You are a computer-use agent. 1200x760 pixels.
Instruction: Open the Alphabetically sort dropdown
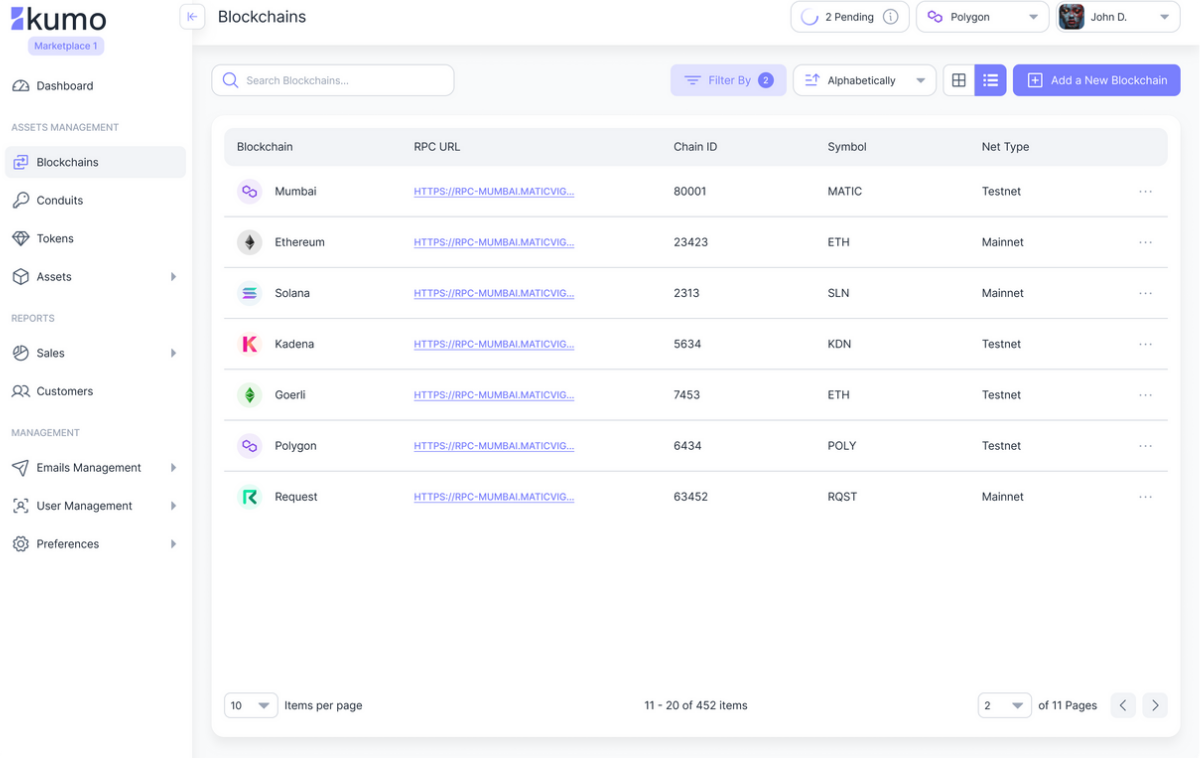(x=864, y=80)
